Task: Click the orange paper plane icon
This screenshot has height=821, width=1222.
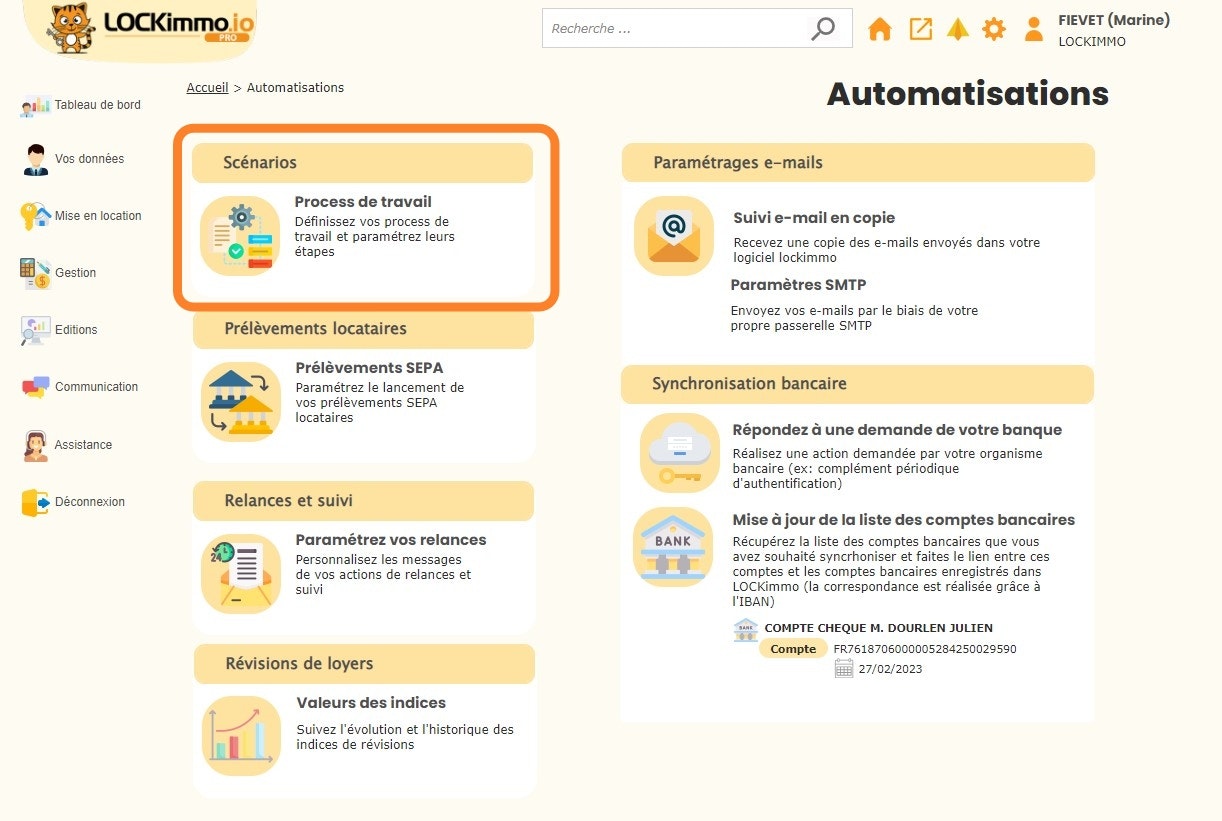Action: click(957, 29)
